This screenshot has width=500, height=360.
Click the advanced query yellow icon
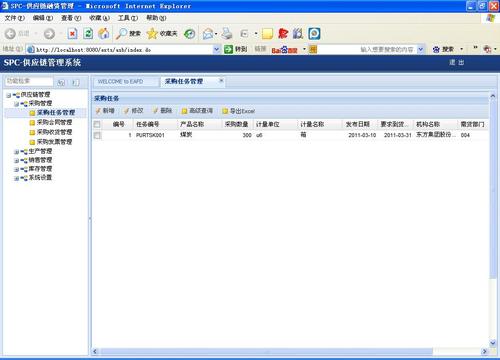click(184, 111)
